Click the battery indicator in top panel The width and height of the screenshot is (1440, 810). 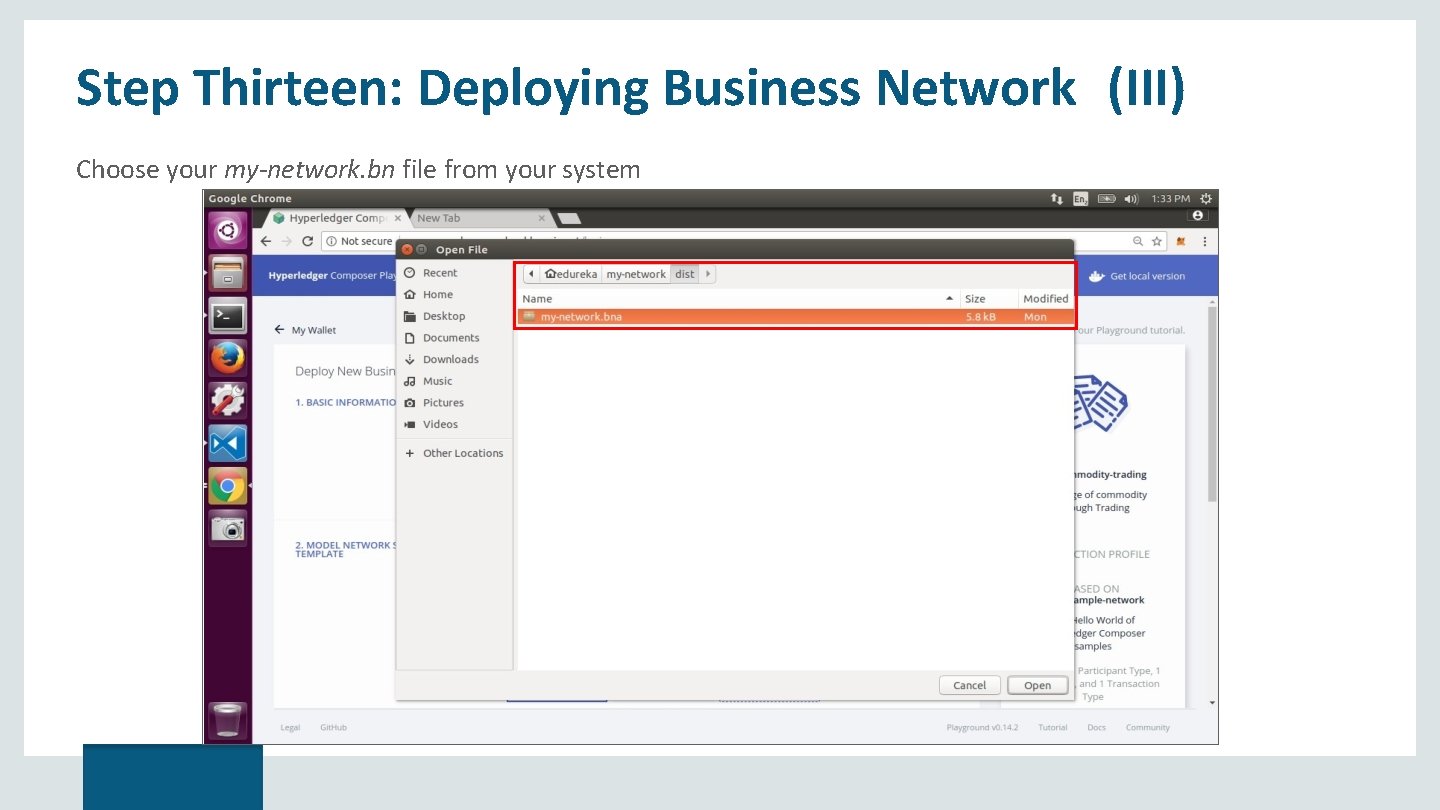tap(1106, 199)
